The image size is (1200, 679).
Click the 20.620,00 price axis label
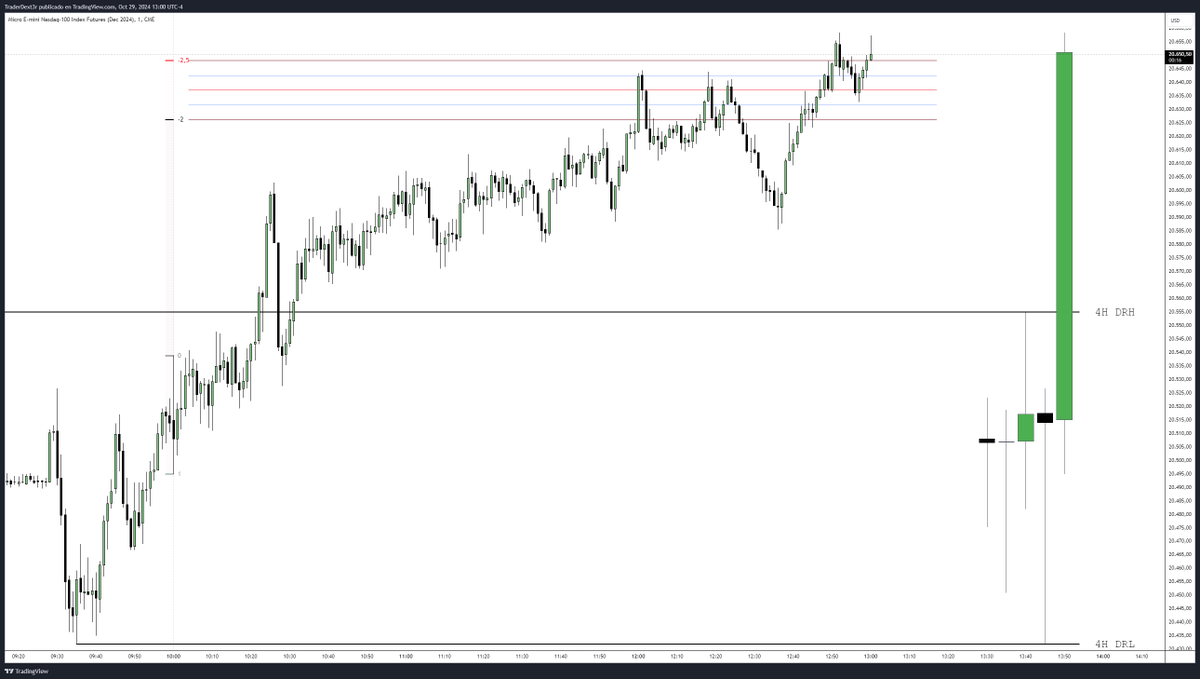click(x=1178, y=136)
